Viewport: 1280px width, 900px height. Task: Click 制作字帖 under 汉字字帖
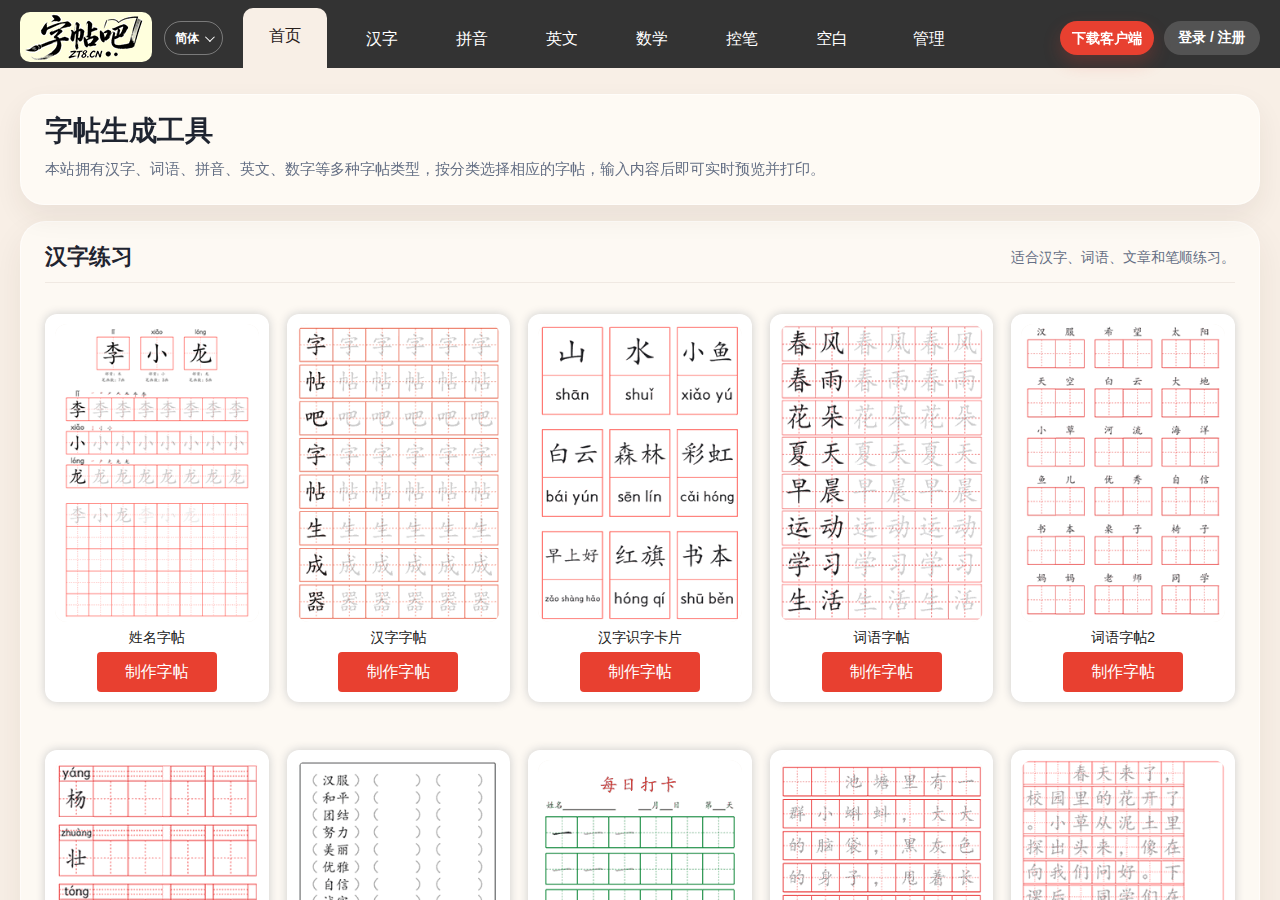398,672
